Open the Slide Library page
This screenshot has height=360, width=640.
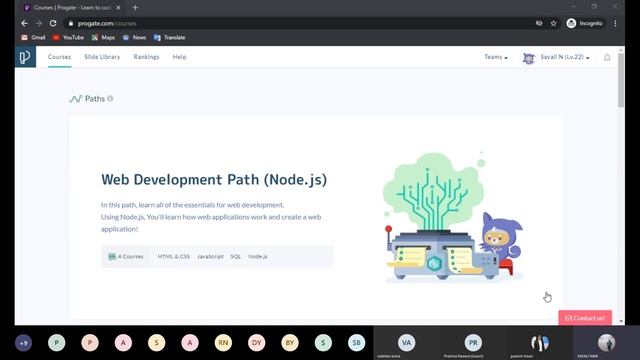(102, 57)
